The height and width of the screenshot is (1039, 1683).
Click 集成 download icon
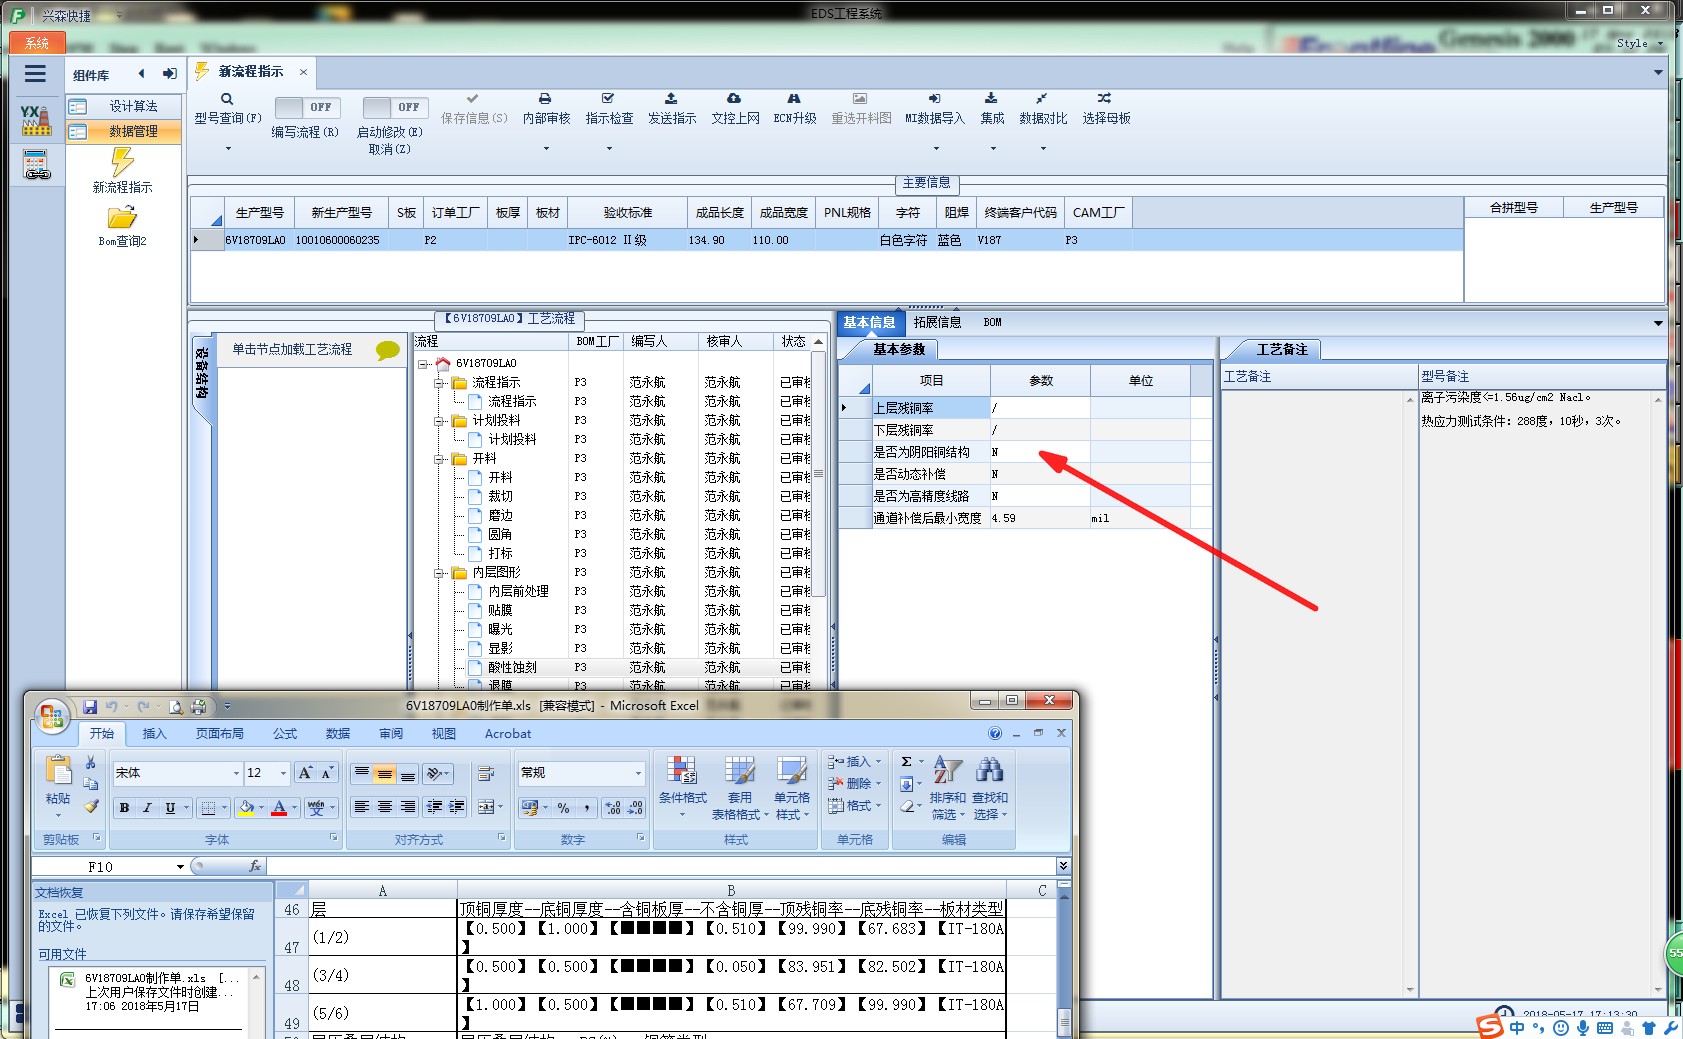991,99
